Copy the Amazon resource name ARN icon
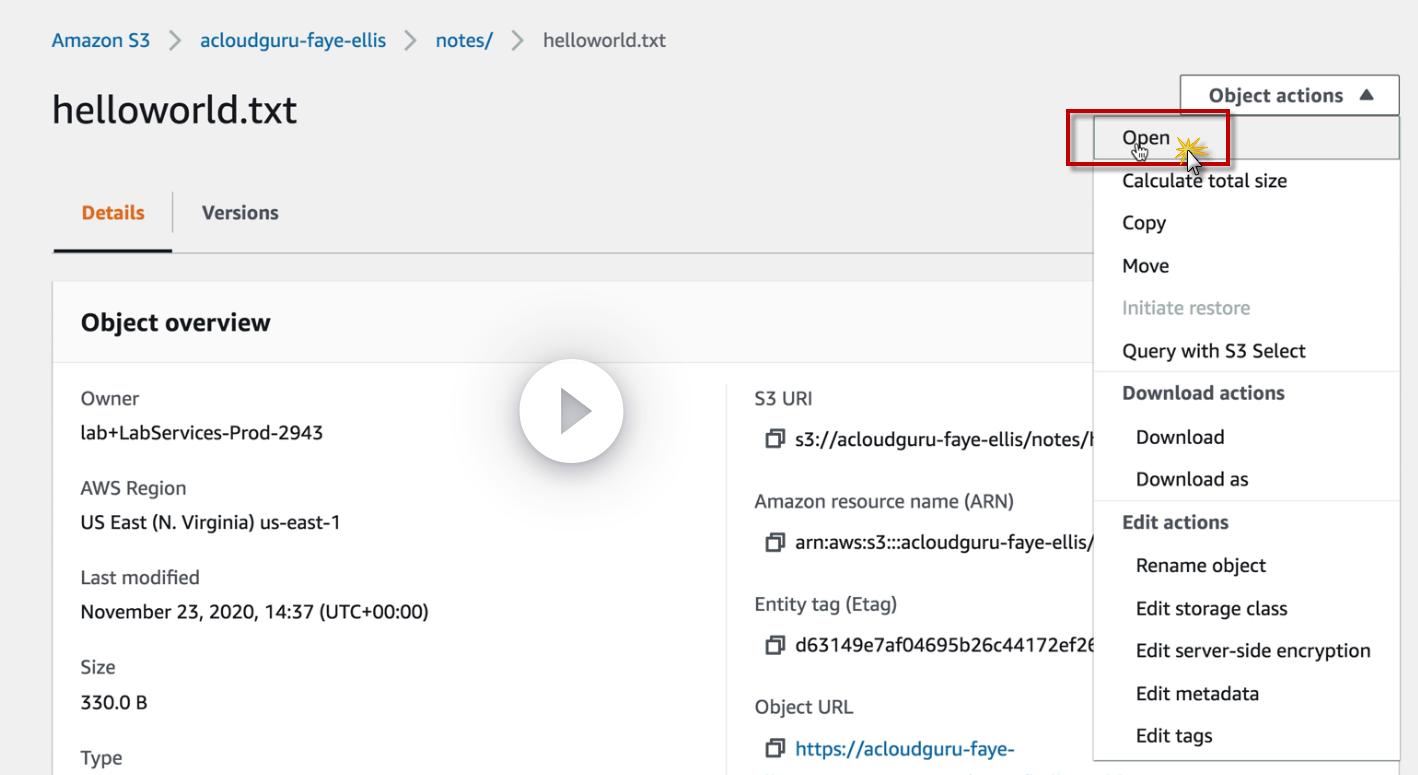The height and width of the screenshot is (775, 1418). pyautogui.click(x=774, y=543)
